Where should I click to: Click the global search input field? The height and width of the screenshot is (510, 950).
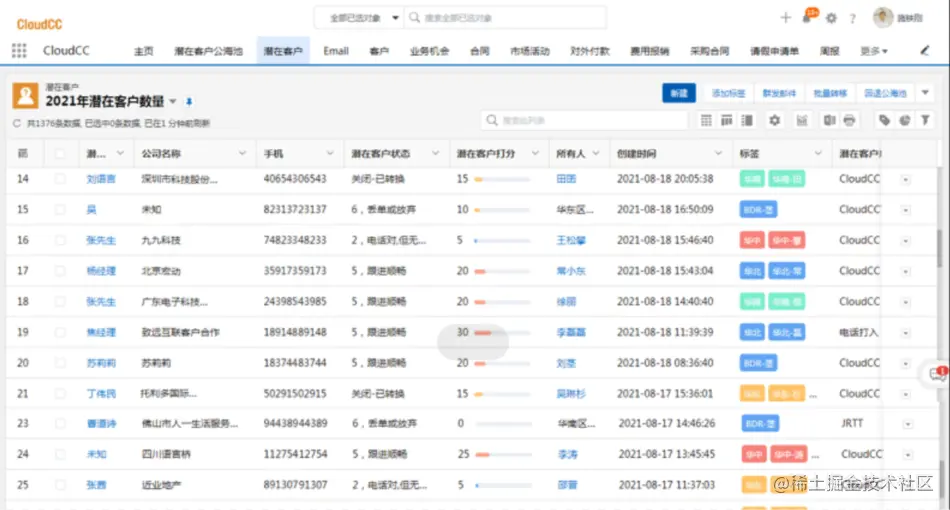pyautogui.click(x=505, y=18)
